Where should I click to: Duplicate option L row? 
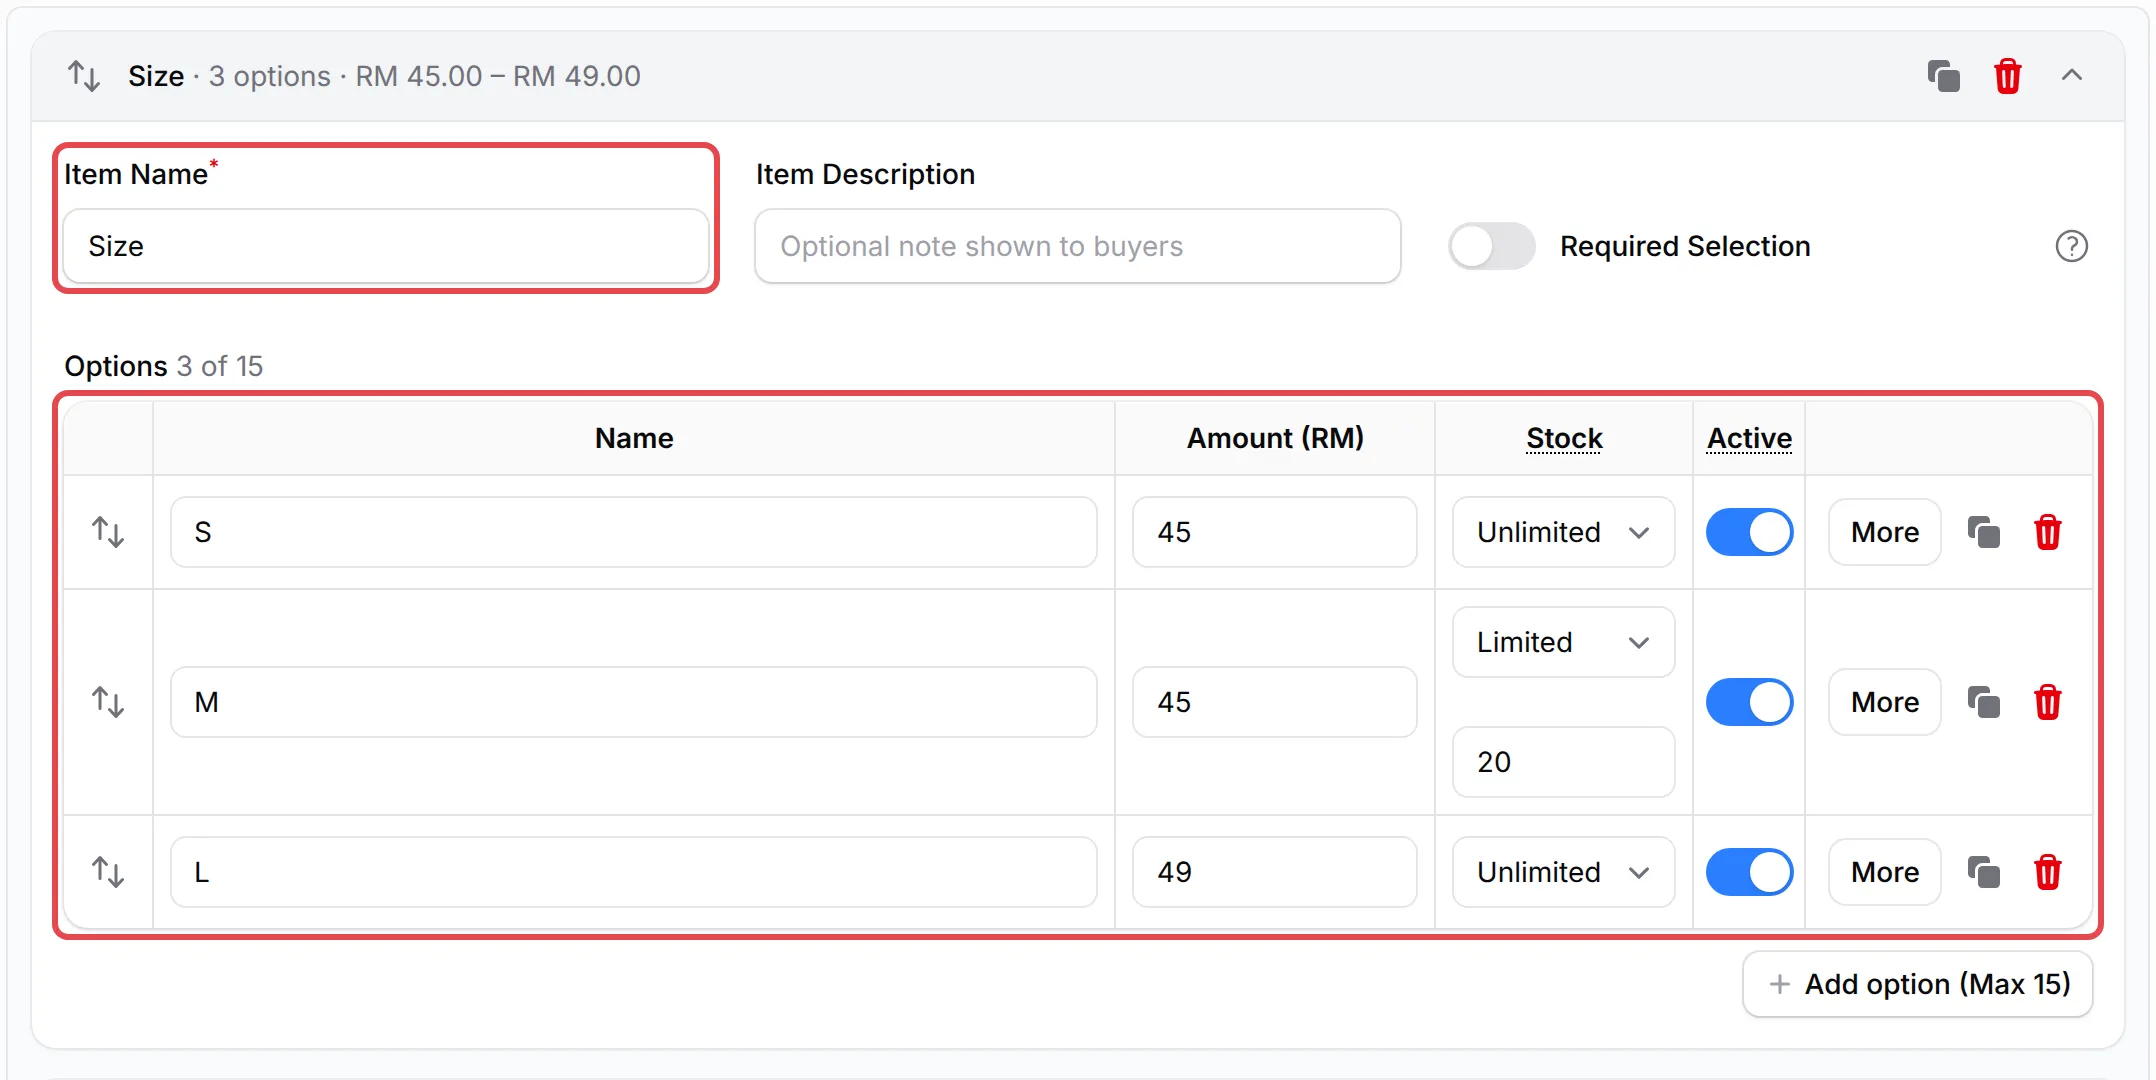click(x=1984, y=872)
